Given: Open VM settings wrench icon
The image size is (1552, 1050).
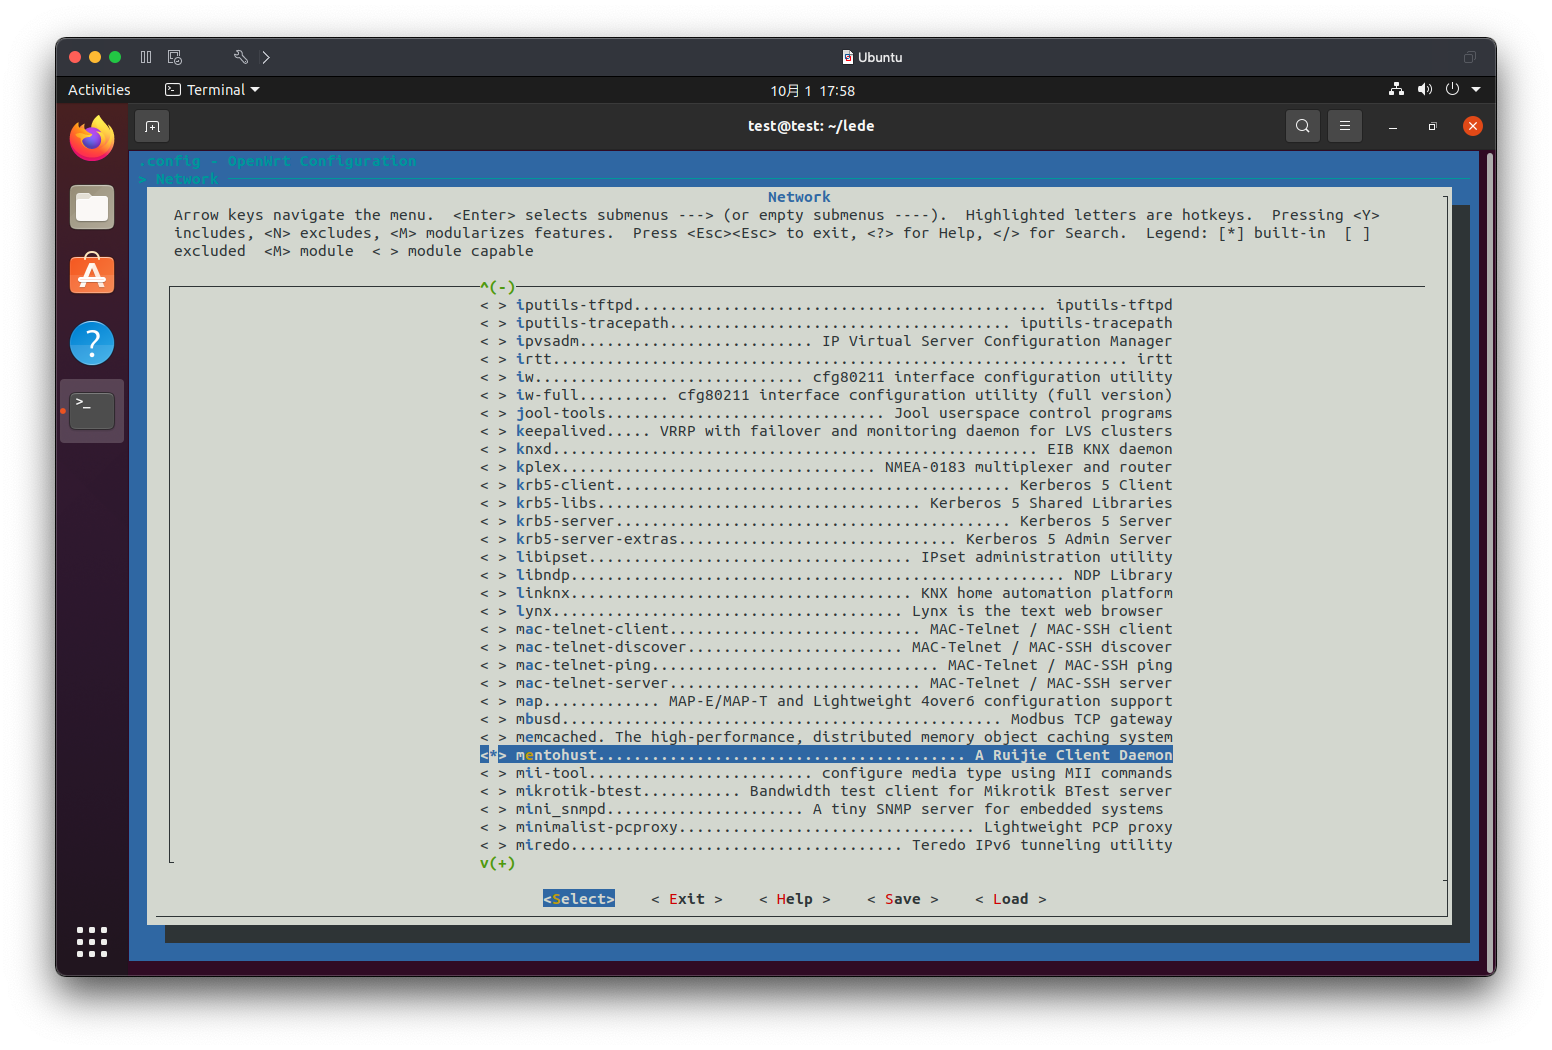Looking at the screenshot, I should [240, 57].
